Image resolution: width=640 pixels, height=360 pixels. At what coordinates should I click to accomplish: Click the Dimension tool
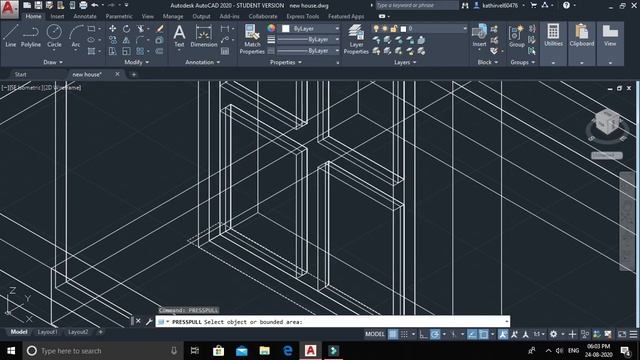(x=203, y=36)
